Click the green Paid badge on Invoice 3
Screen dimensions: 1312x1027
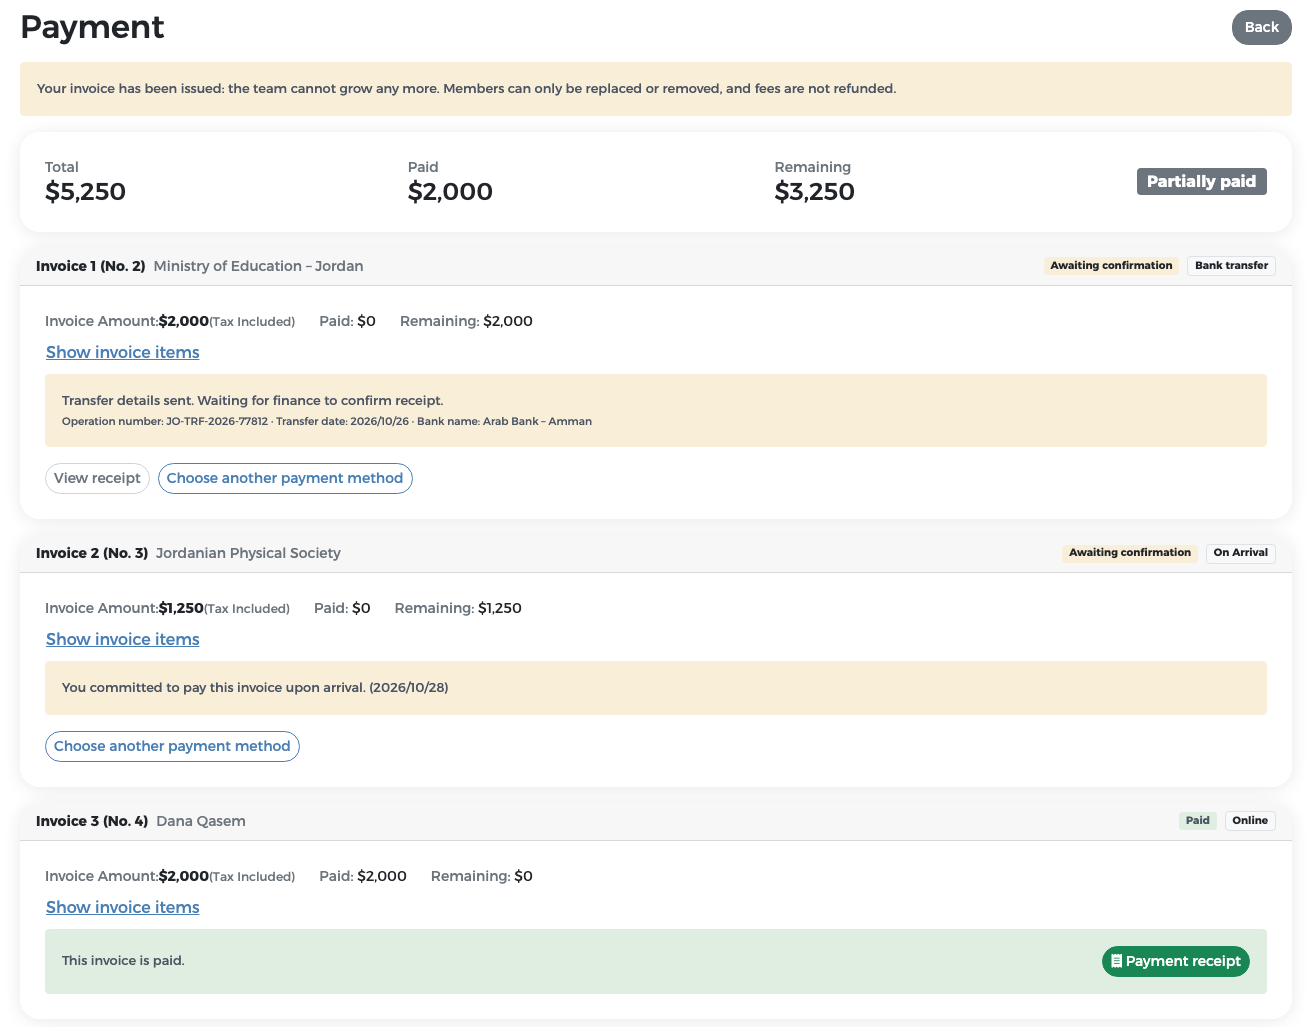(x=1197, y=821)
